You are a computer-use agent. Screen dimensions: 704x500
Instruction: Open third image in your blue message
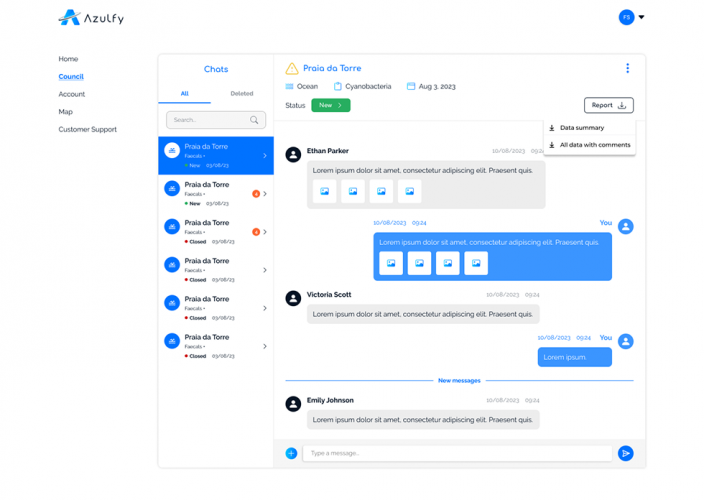(x=448, y=263)
